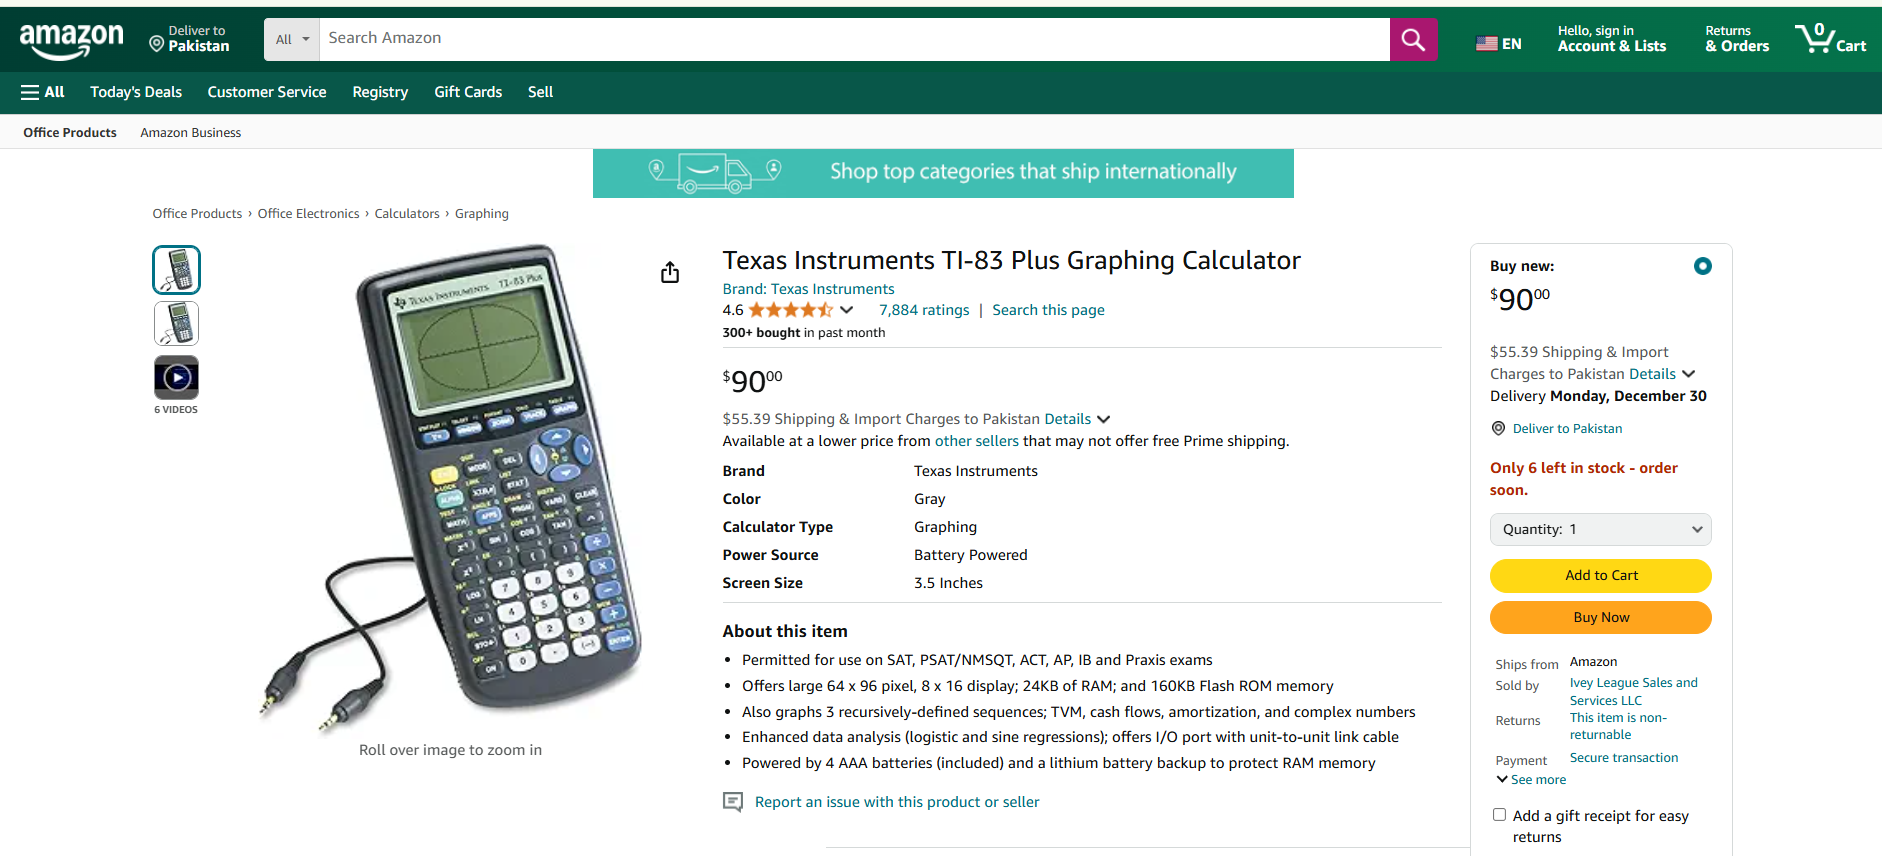Click Graphing breadcrumb
Image resolution: width=1882 pixels, height=856 pixels.
pos(482,214)
